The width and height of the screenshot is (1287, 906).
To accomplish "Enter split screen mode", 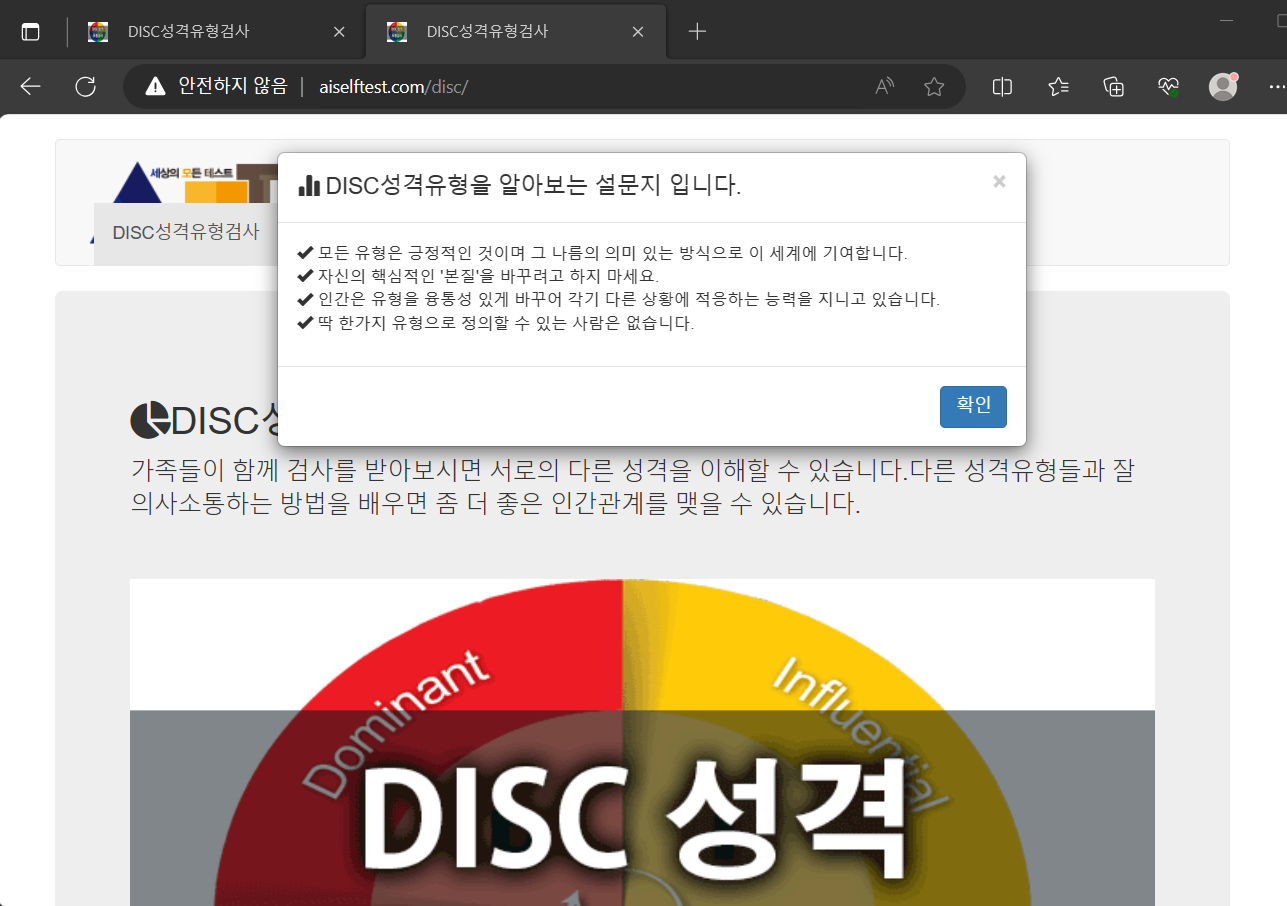I will (x=1001, y=86).
